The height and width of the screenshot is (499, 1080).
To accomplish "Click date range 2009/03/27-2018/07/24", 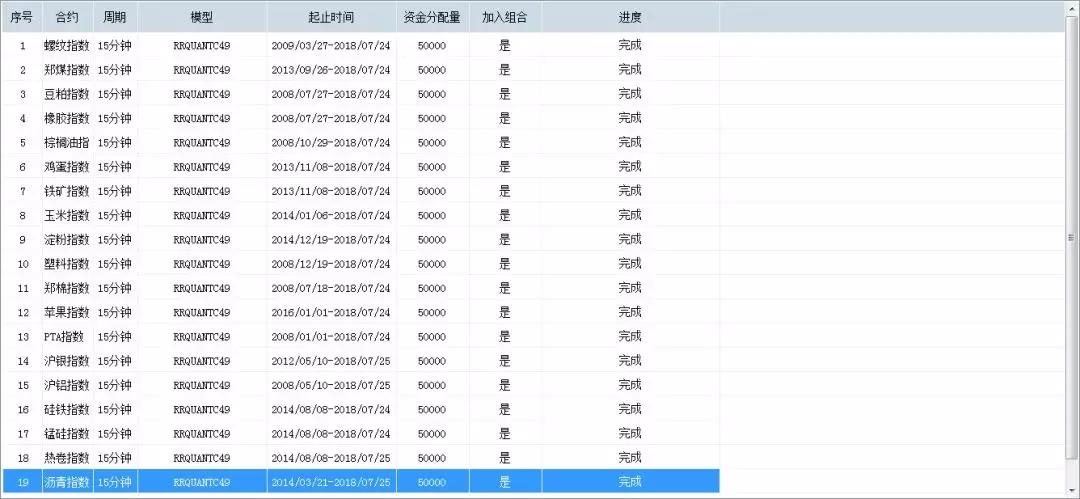I will point(331,45).
